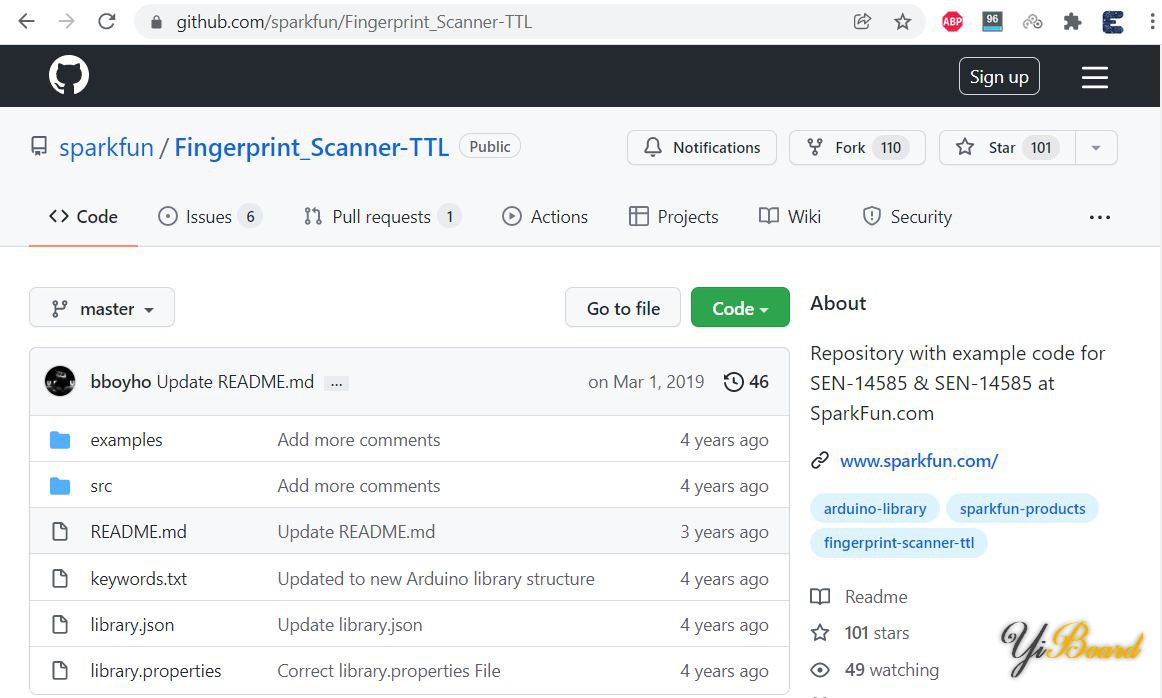Switch to the Code tab
The image size is (1162, 698).
point(83,216)
